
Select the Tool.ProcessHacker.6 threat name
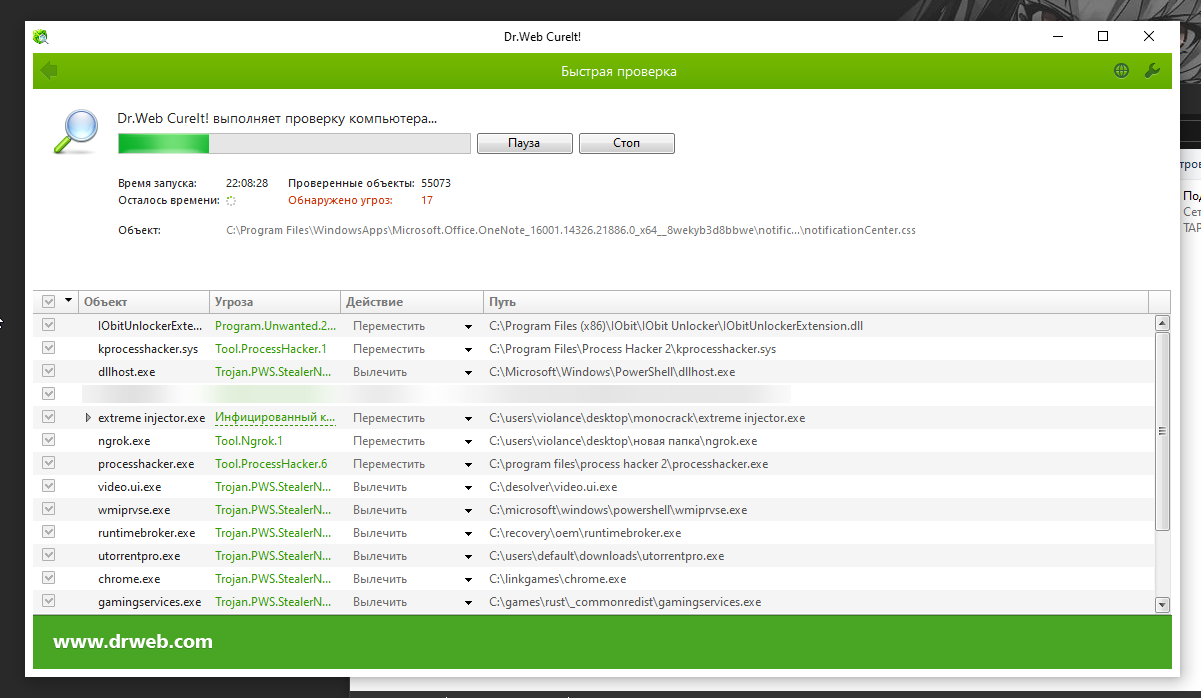pos(271,464)
